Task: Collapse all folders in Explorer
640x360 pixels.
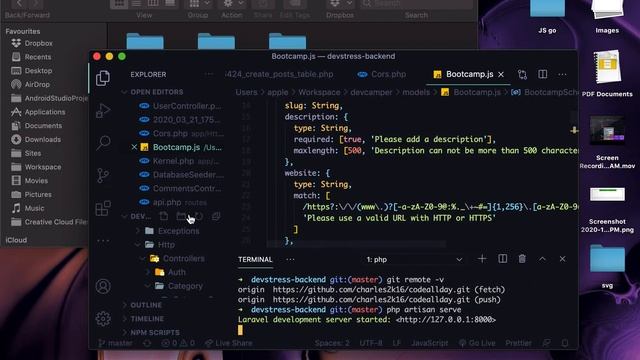Action: tap(216, 216)
